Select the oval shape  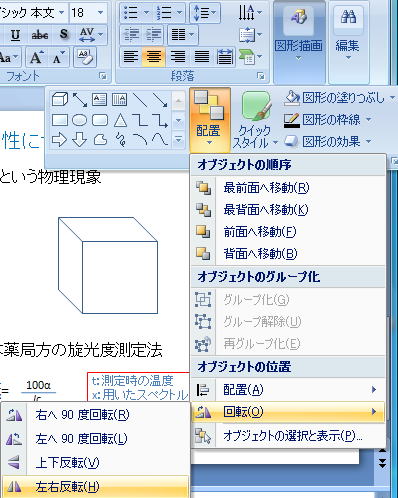[80, 120]
